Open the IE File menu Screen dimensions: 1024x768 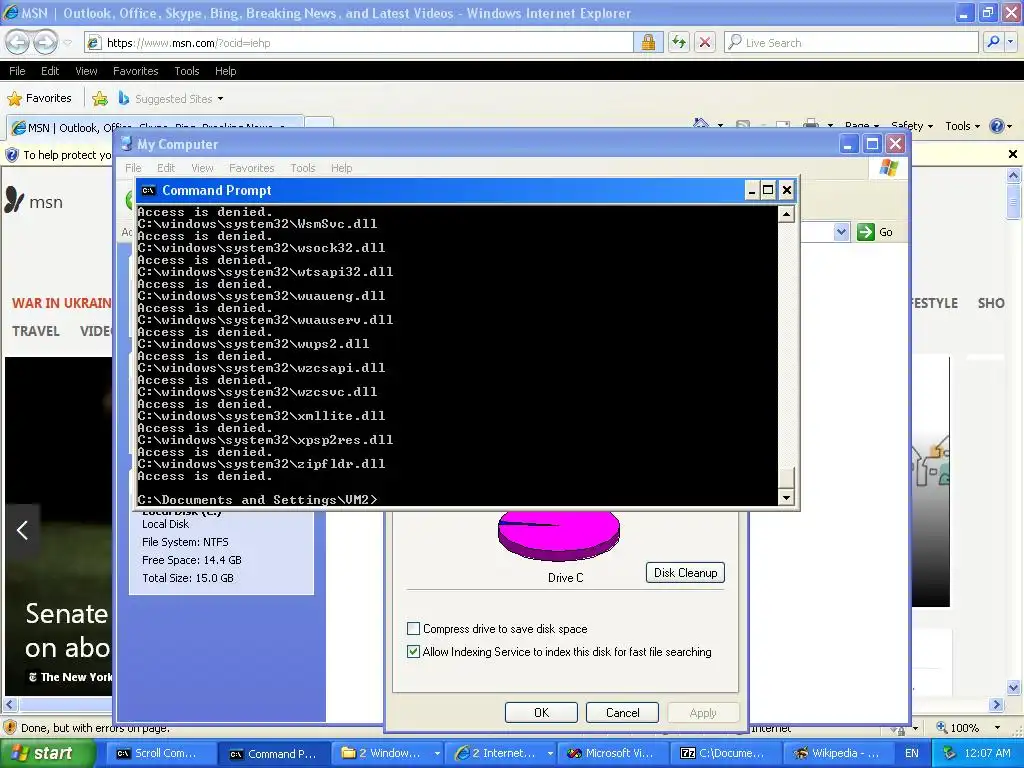click(17, 71)
